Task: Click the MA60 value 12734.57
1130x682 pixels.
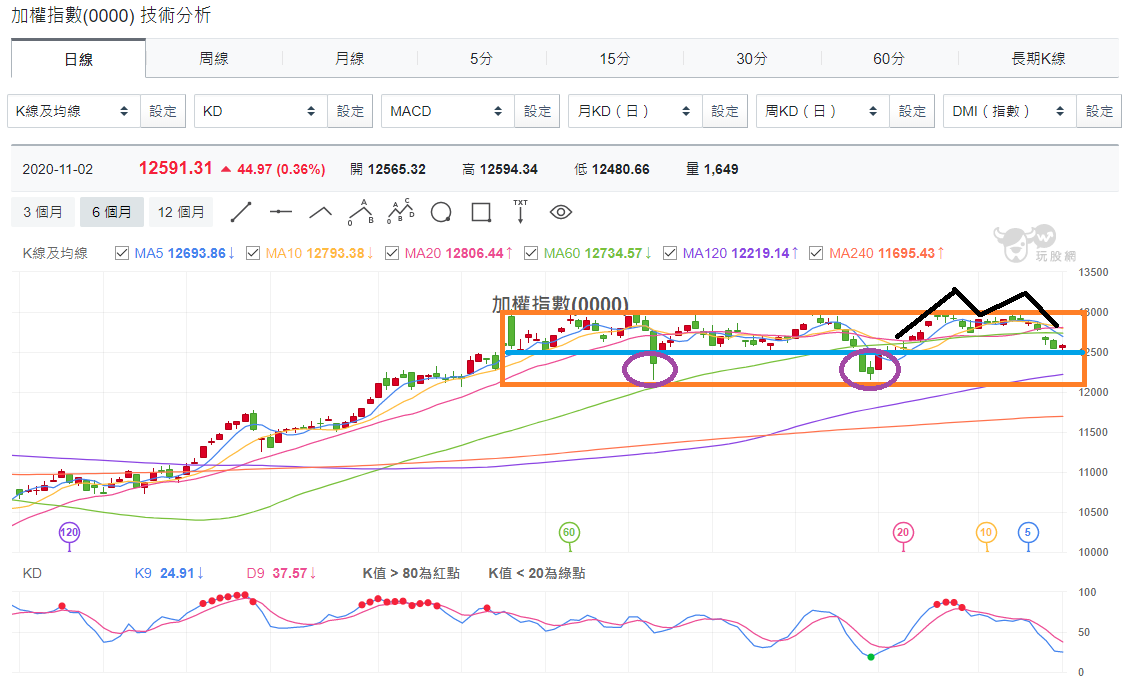Action: point(613,253)
